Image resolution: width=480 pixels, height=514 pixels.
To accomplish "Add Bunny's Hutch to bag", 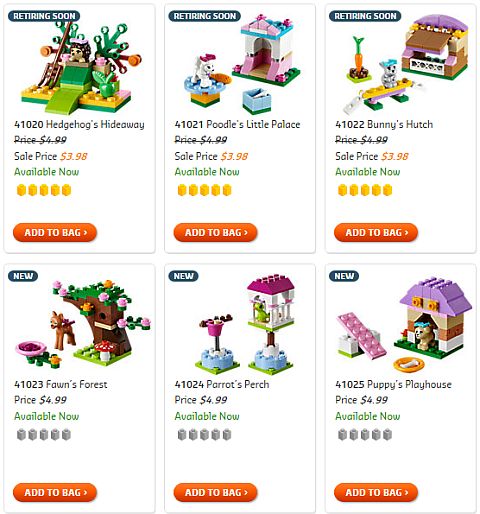I will click(x=376, y=232).
